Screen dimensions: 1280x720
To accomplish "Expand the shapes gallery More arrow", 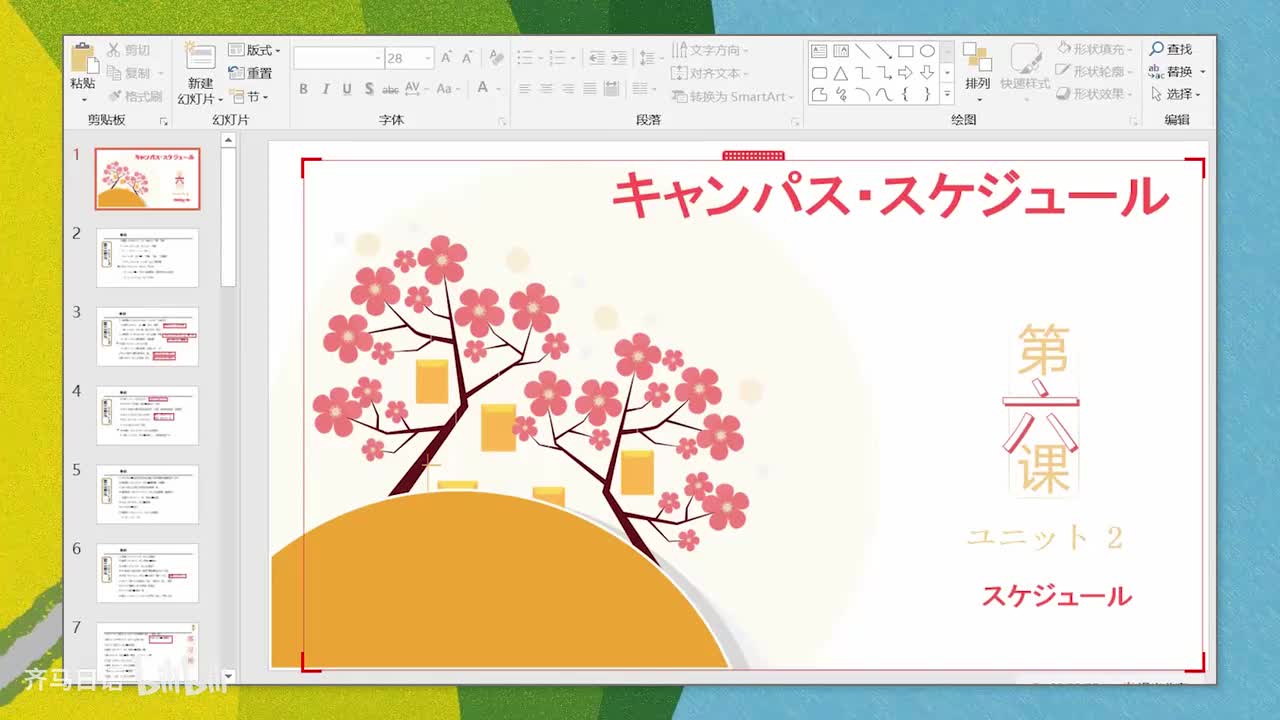I will click(947, 95).
